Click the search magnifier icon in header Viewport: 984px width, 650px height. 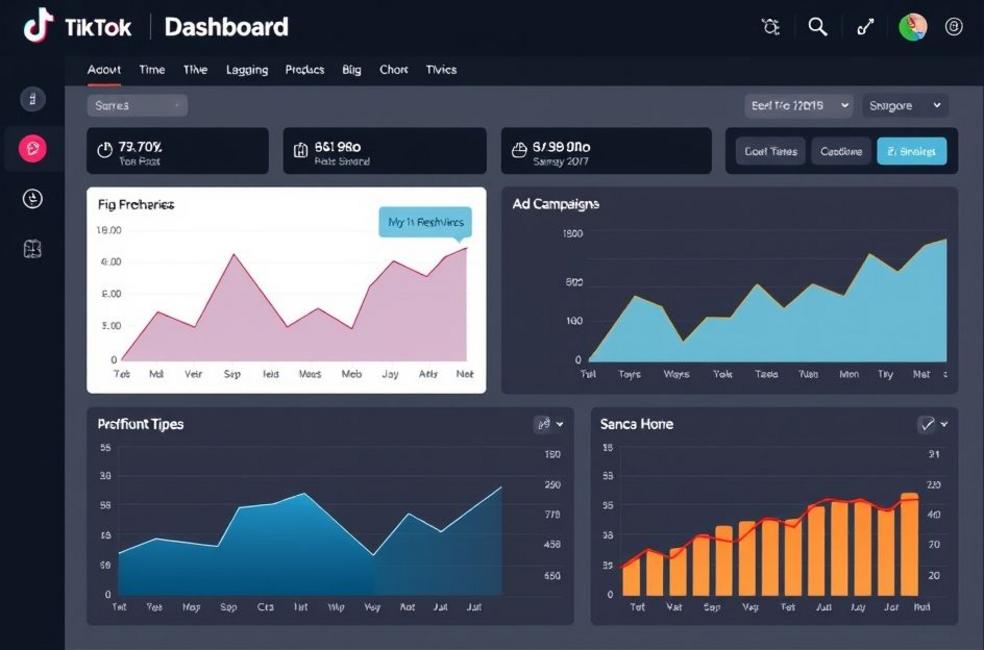click(x=817, y=27)
